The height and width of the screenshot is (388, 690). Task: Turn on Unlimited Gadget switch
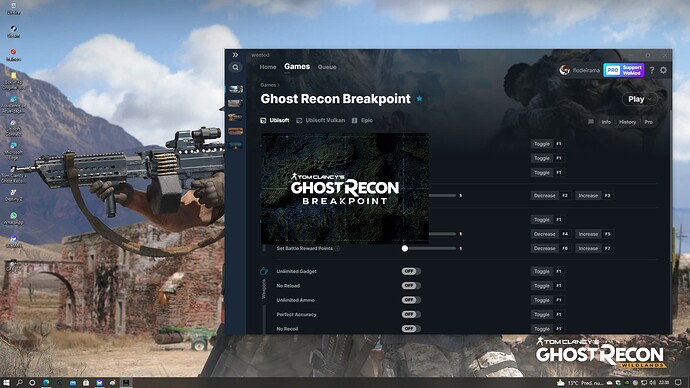click(411, 271)
